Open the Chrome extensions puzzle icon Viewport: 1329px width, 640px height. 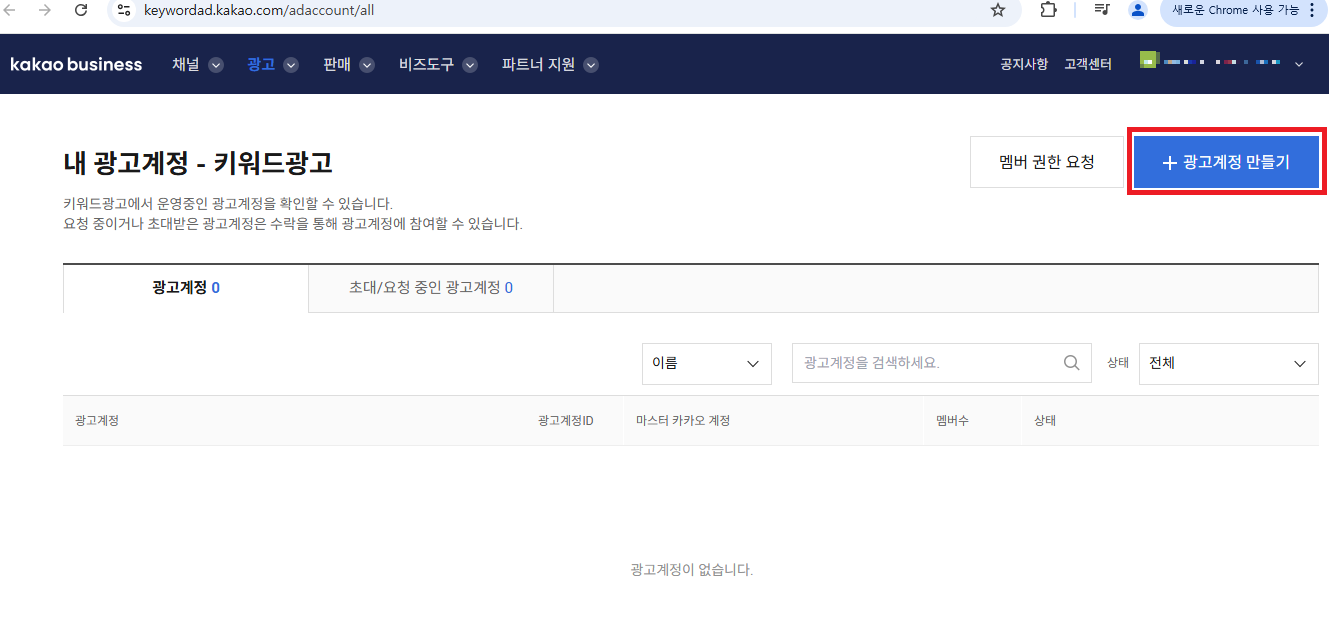pos(1049,10)
